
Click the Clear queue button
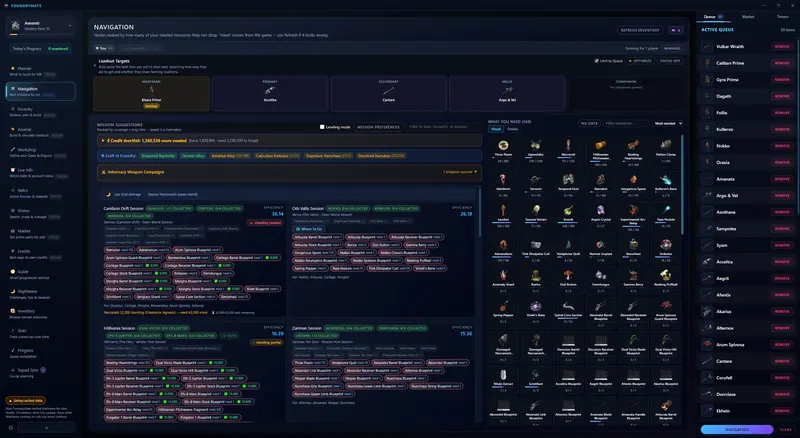(x=786, y=429)
